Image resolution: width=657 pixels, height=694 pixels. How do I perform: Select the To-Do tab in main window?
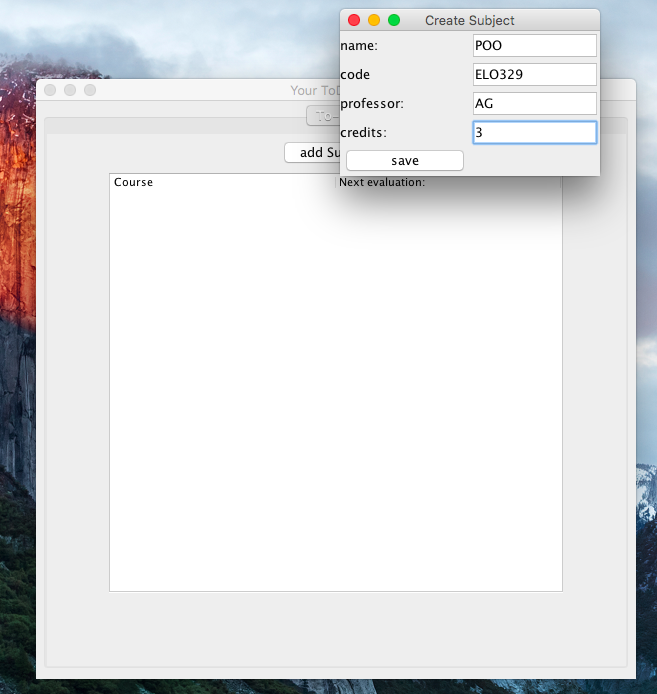323,117
